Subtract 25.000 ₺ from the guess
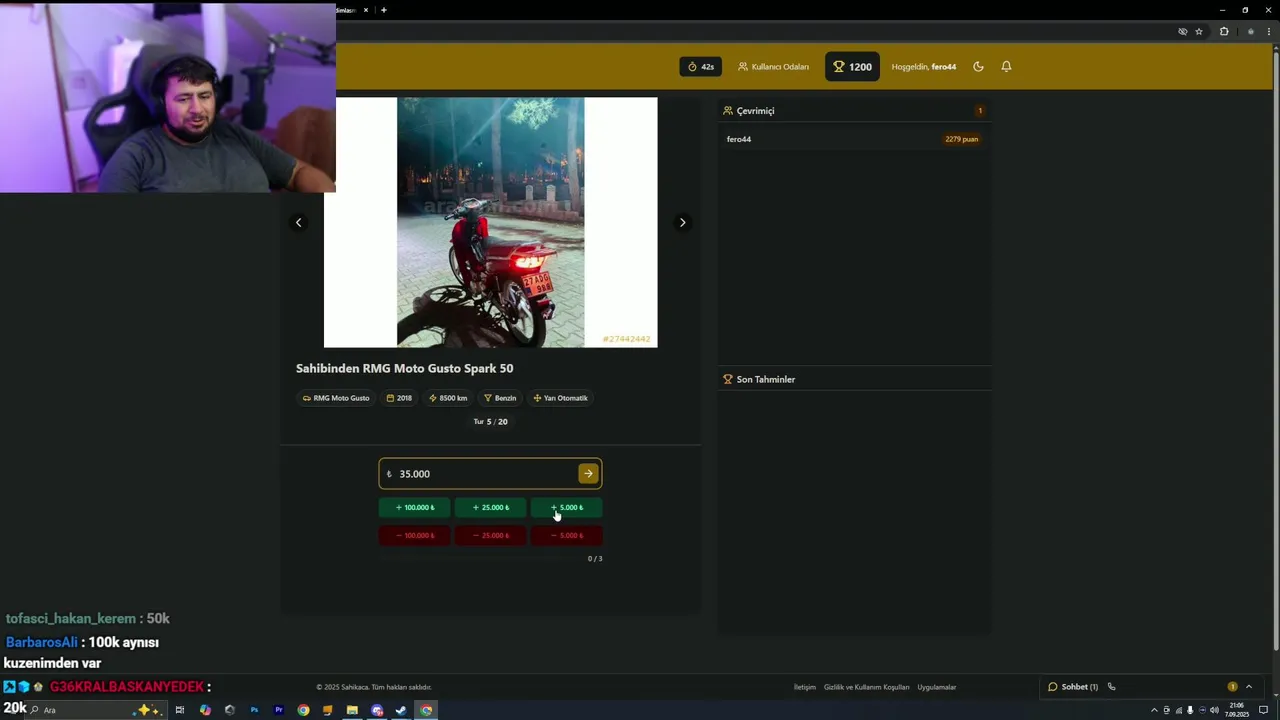Screen dimensions: 1280x720 tap(490, 536)
